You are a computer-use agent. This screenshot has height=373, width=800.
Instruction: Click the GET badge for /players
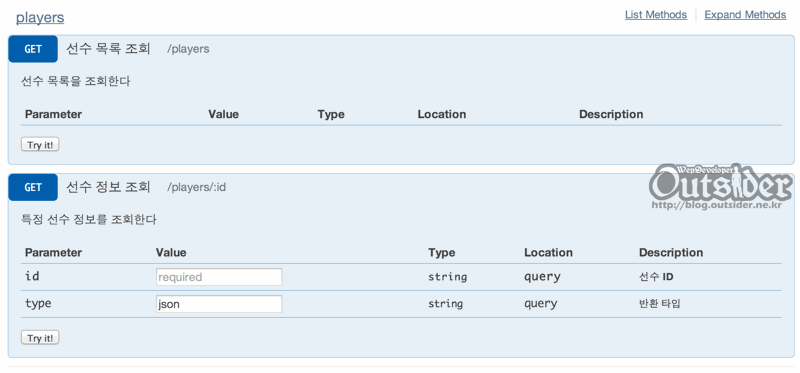(33, 49)
